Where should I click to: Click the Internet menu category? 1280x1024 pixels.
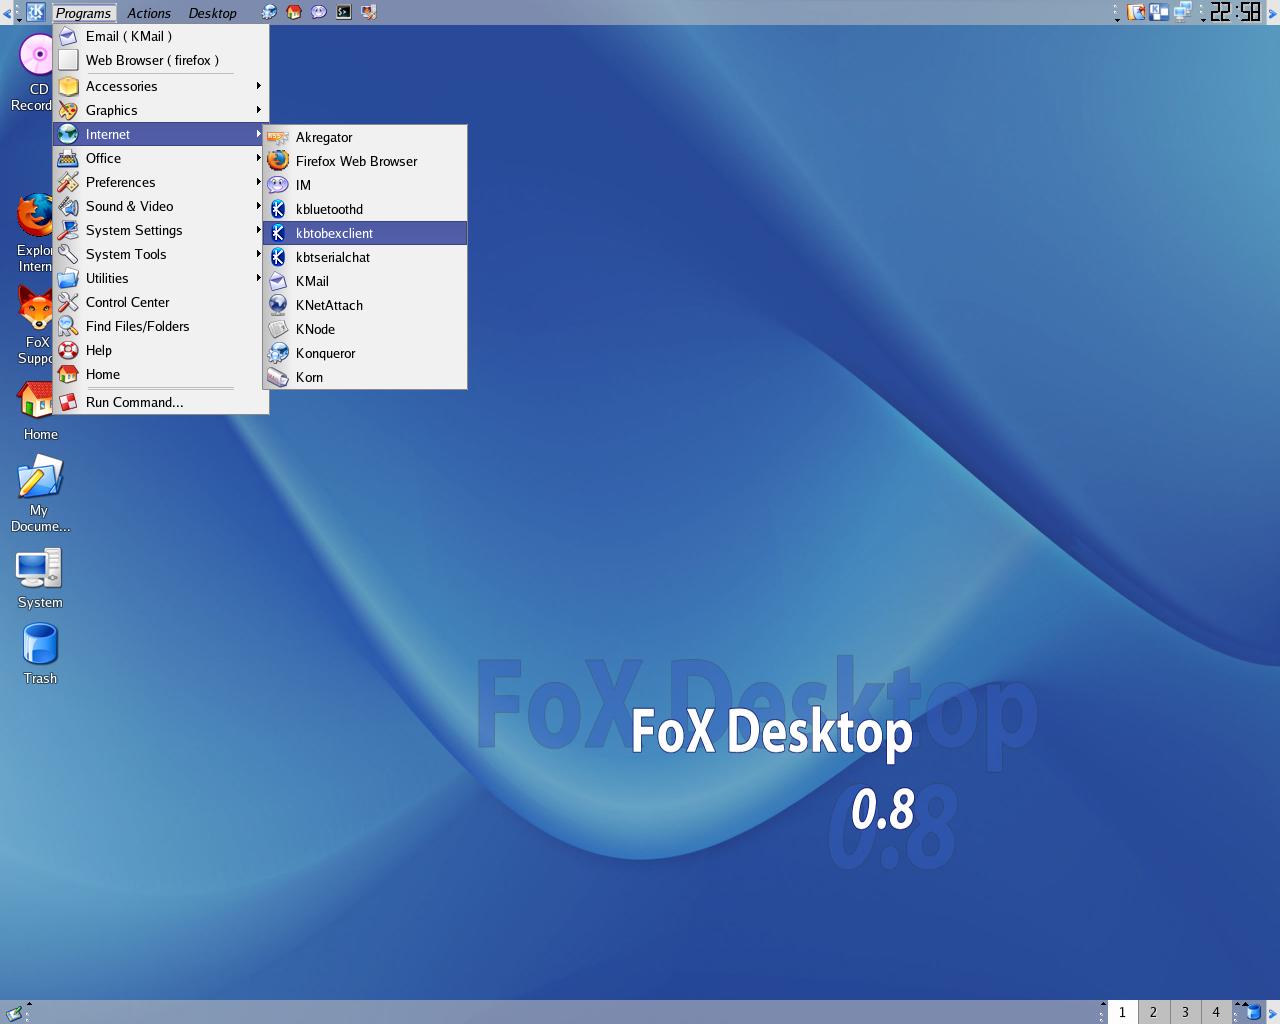click(161, 134)
